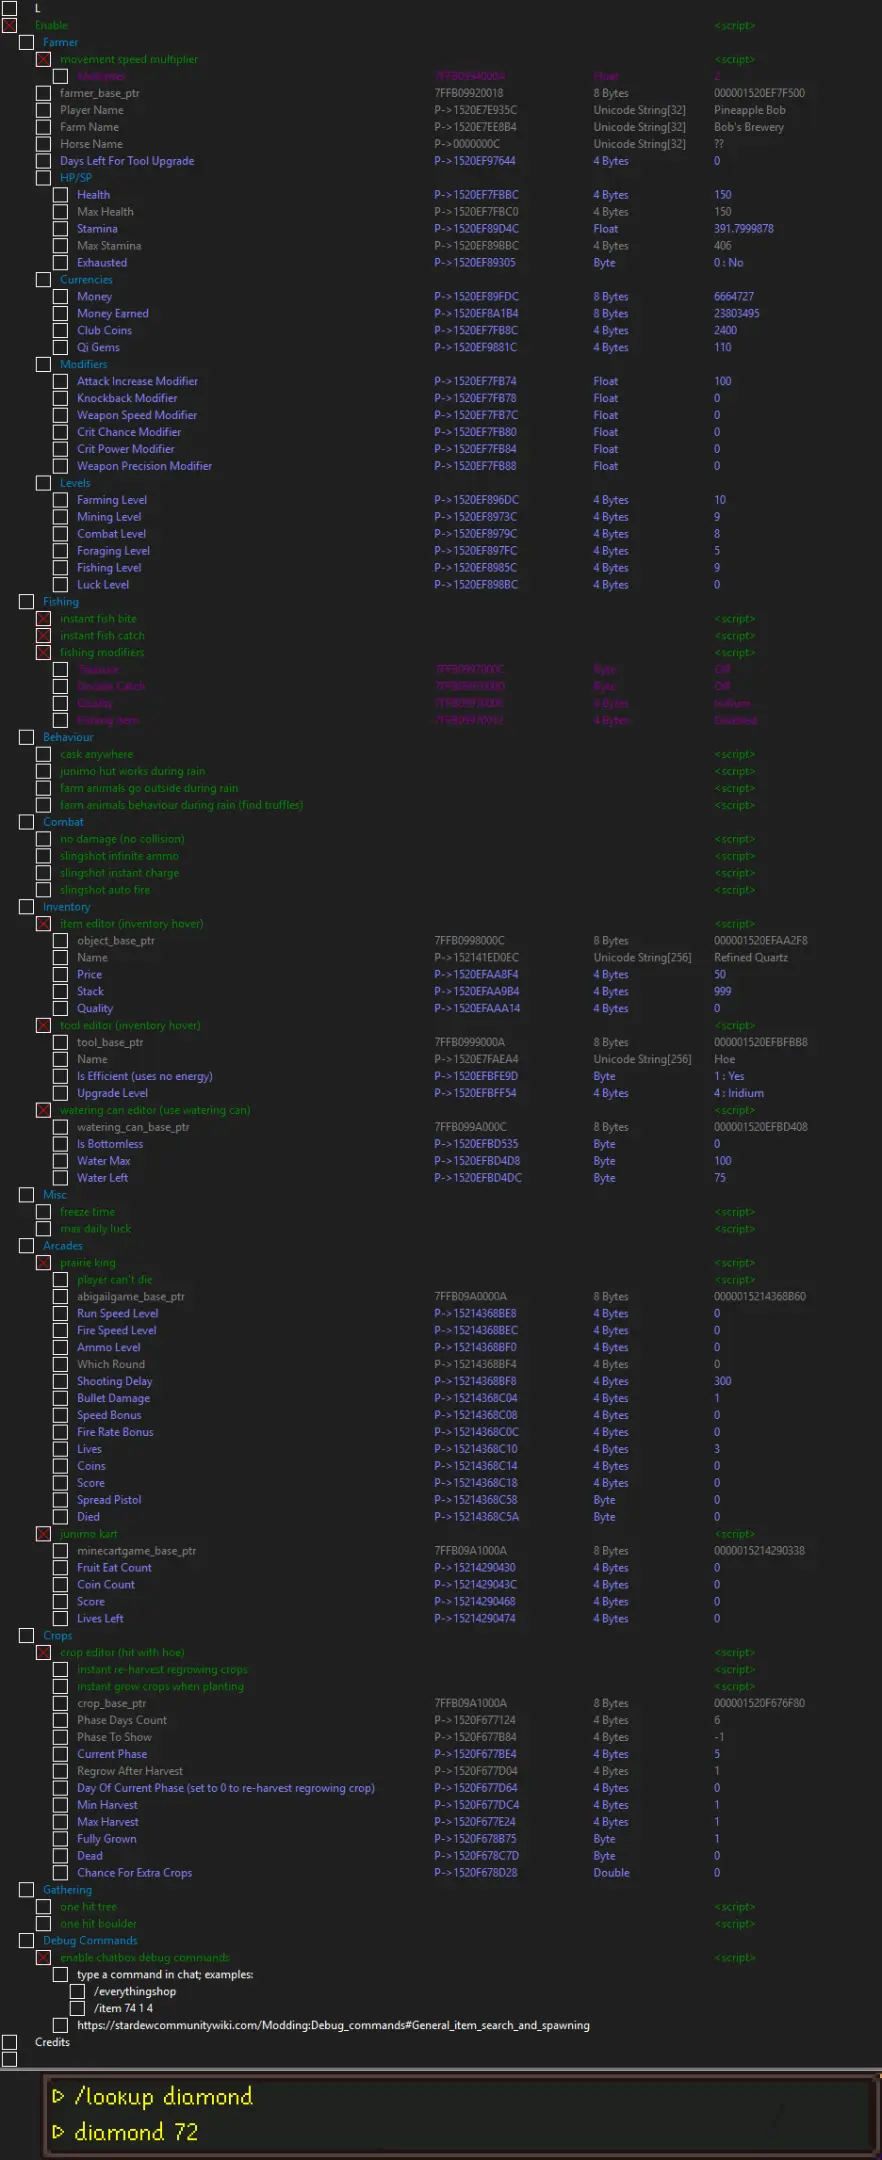This screenshot has height=2160, width=882.
Task: Select the Refined Quartz value
Action: [750, 957]
